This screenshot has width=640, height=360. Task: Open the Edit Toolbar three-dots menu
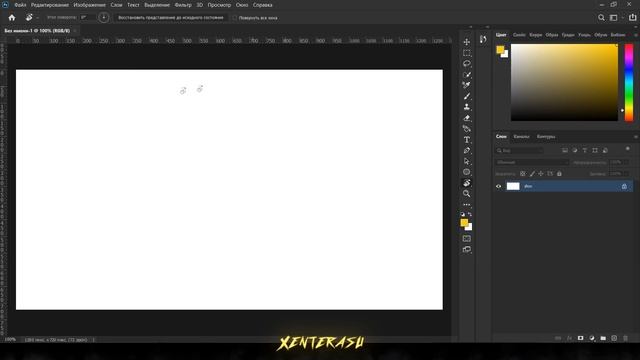click(x=467, y=204)
